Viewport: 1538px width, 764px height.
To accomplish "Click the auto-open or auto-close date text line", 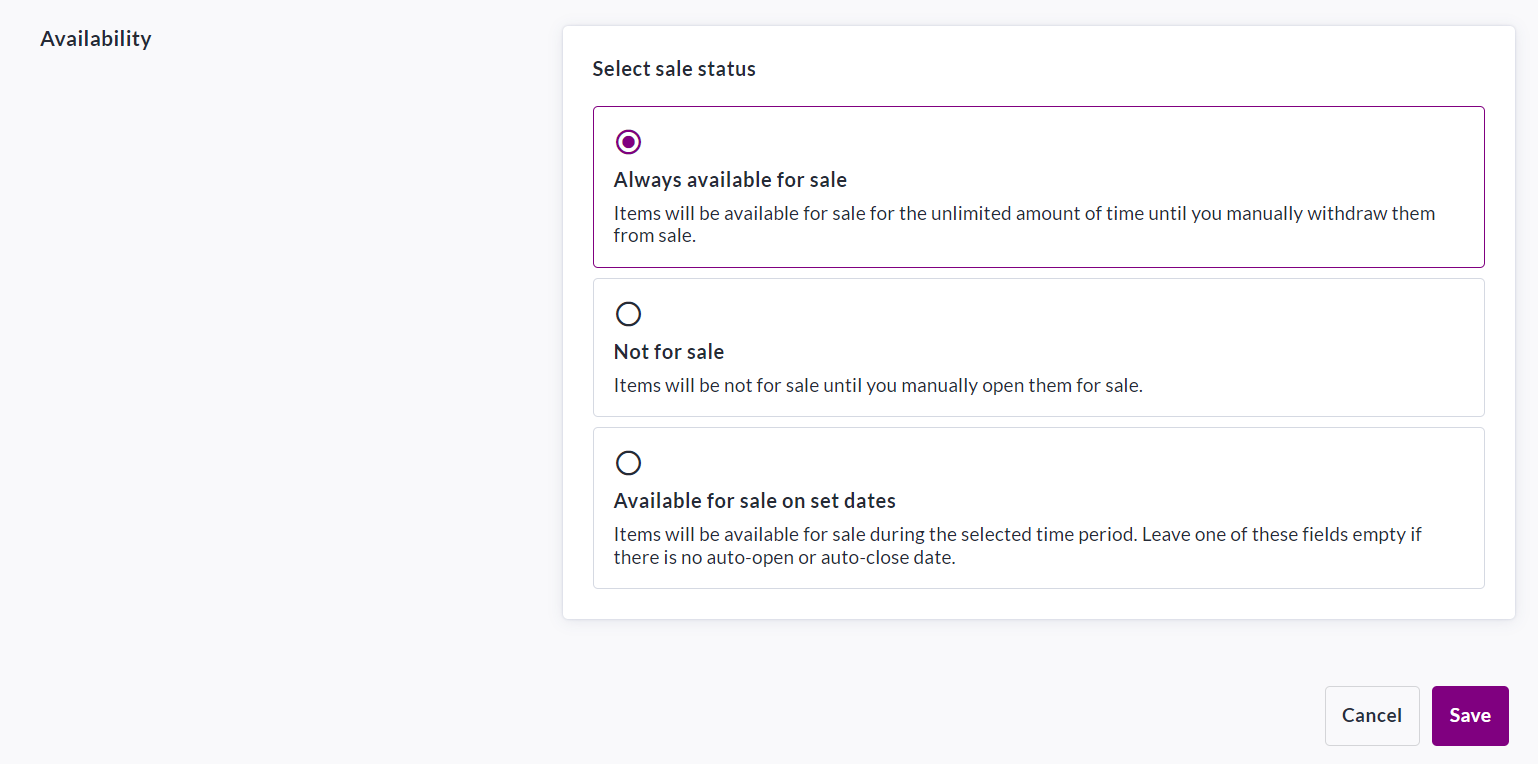I will (784, 558).
